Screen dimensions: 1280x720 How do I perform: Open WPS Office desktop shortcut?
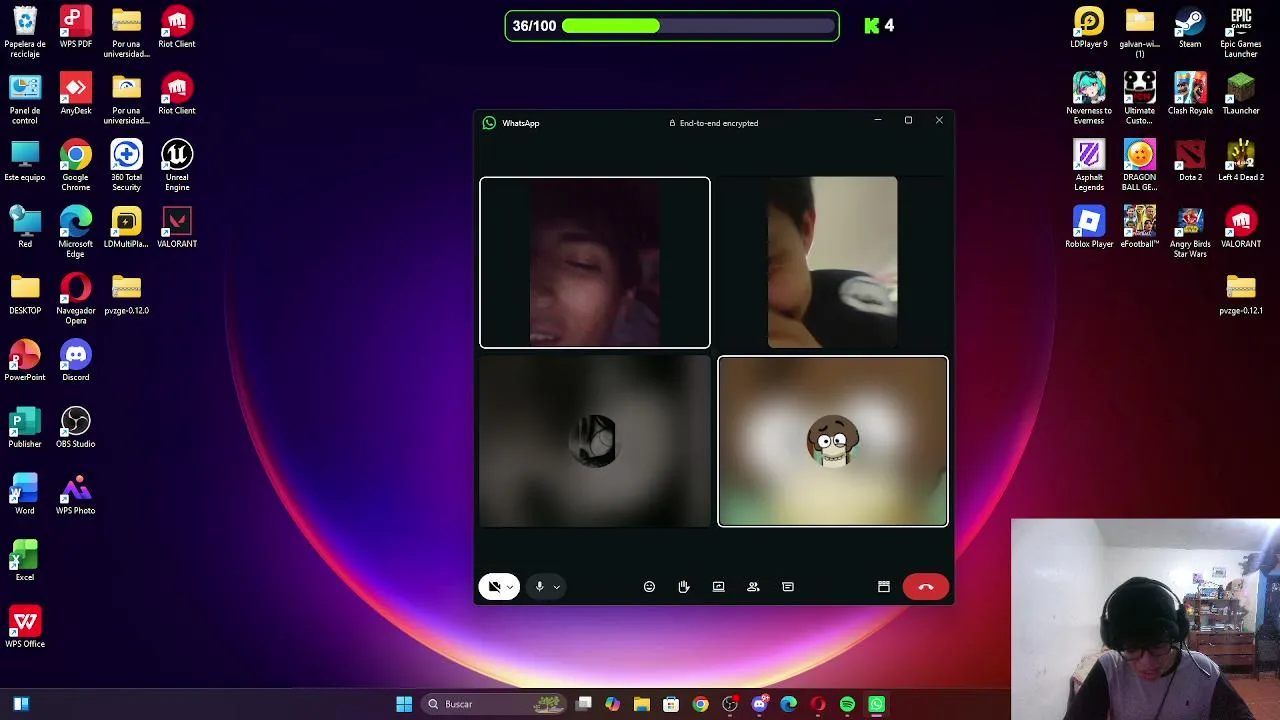[25, 627]
